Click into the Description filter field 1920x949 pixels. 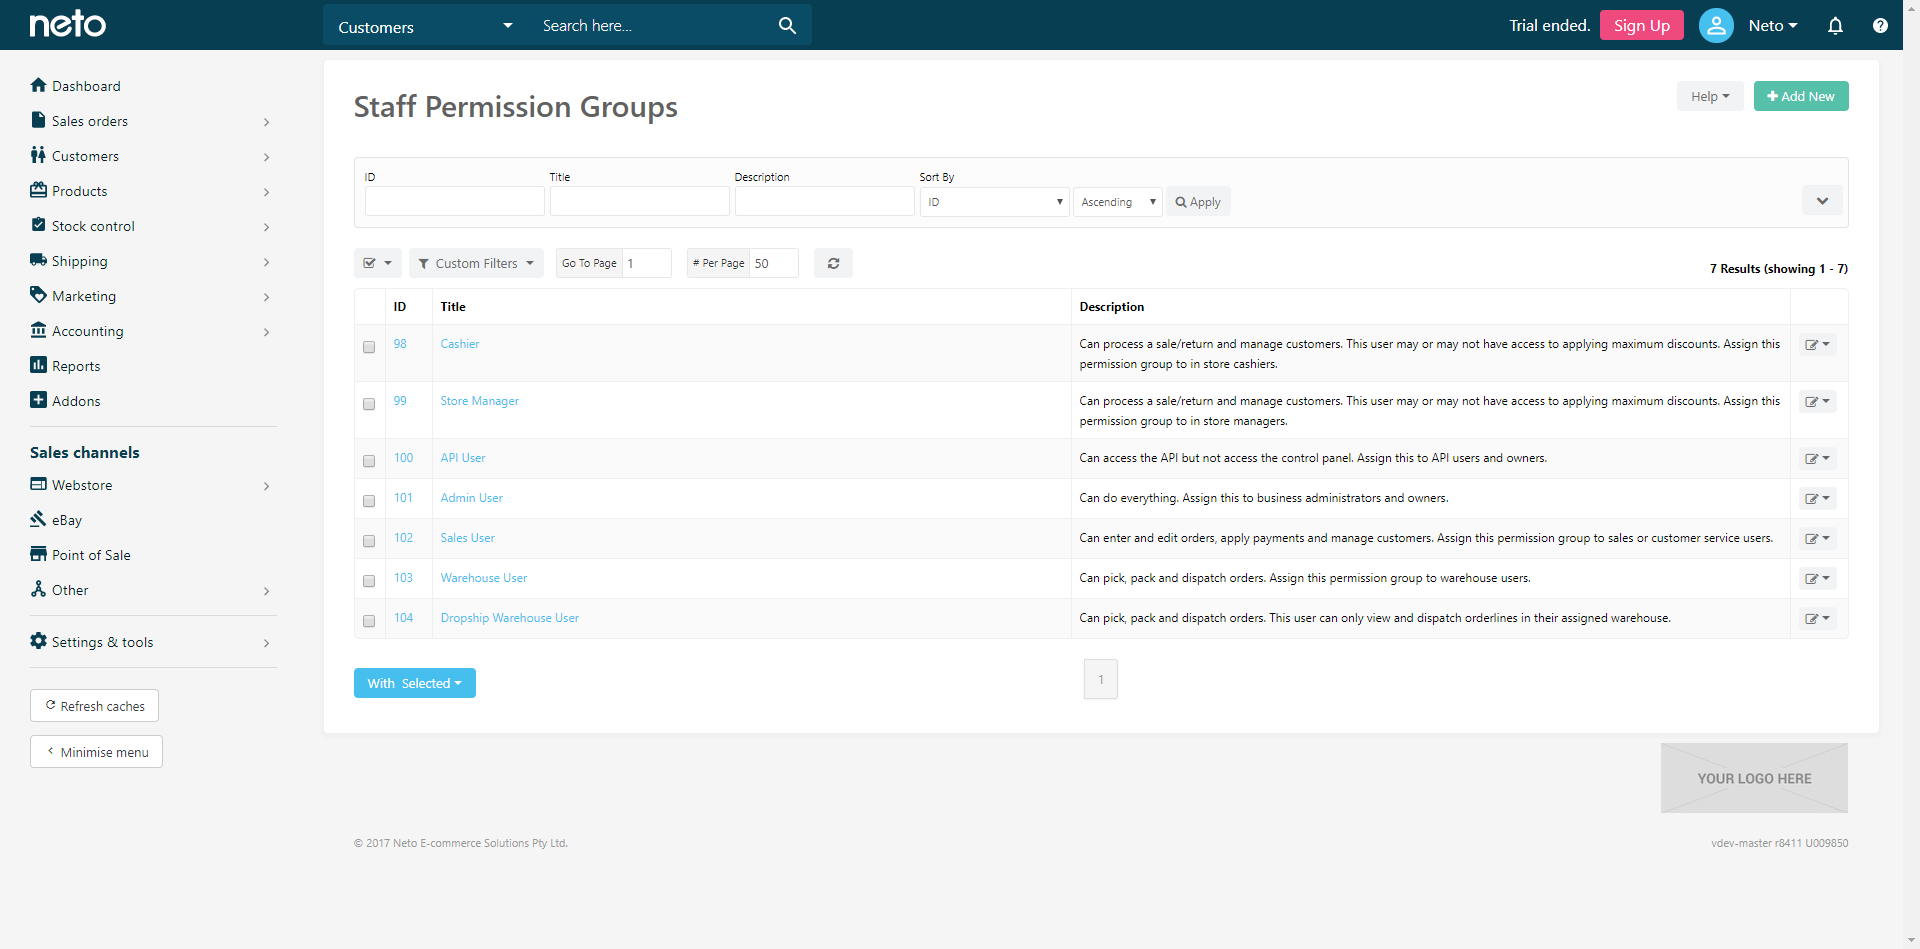click(x=824, y=201)
